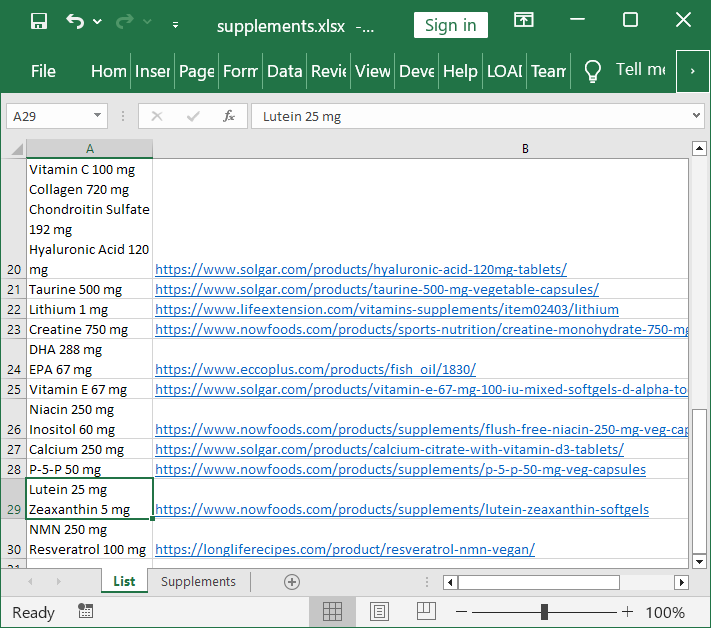This screenshot has height=628, width=711.
Task: Click the Tell me lightbulb icon
Action: [x=592, y=71]
